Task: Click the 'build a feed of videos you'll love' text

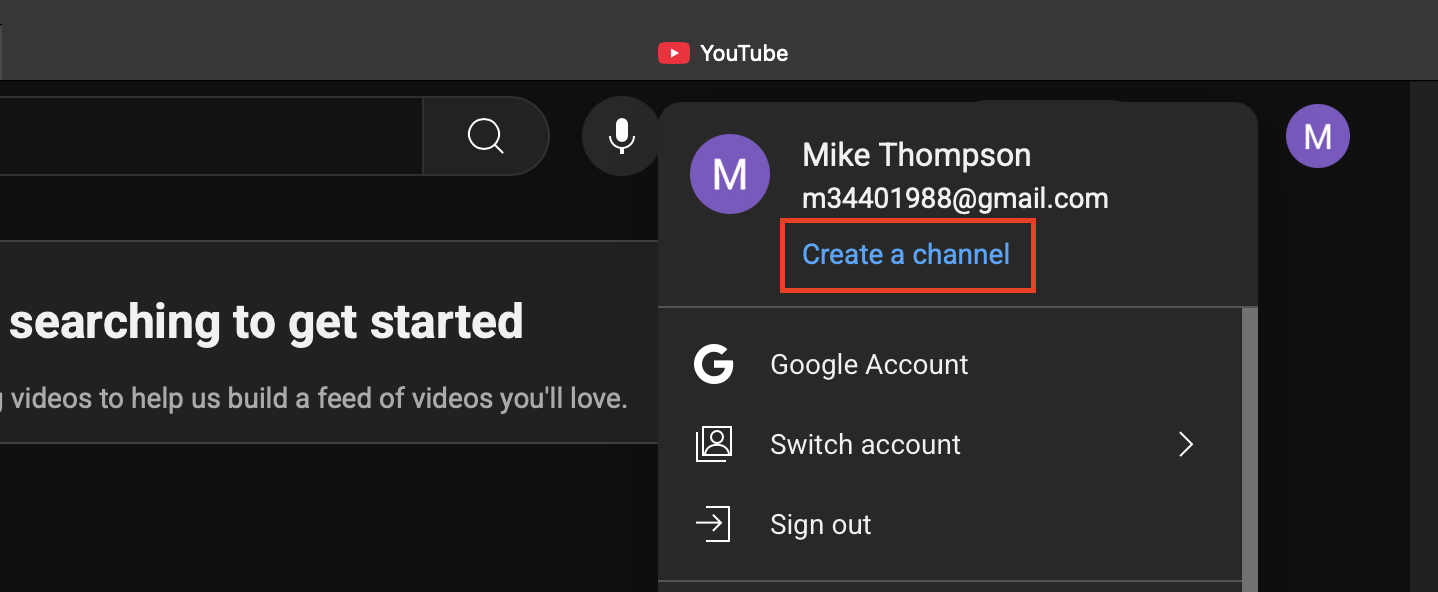Action: point(427,399)
